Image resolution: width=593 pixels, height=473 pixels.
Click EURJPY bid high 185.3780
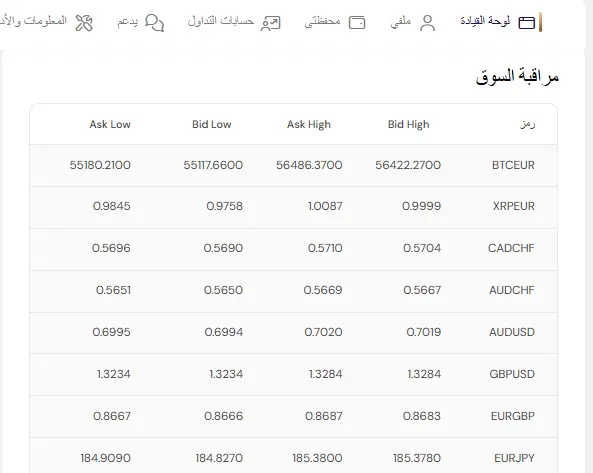(x=417, y=458)
